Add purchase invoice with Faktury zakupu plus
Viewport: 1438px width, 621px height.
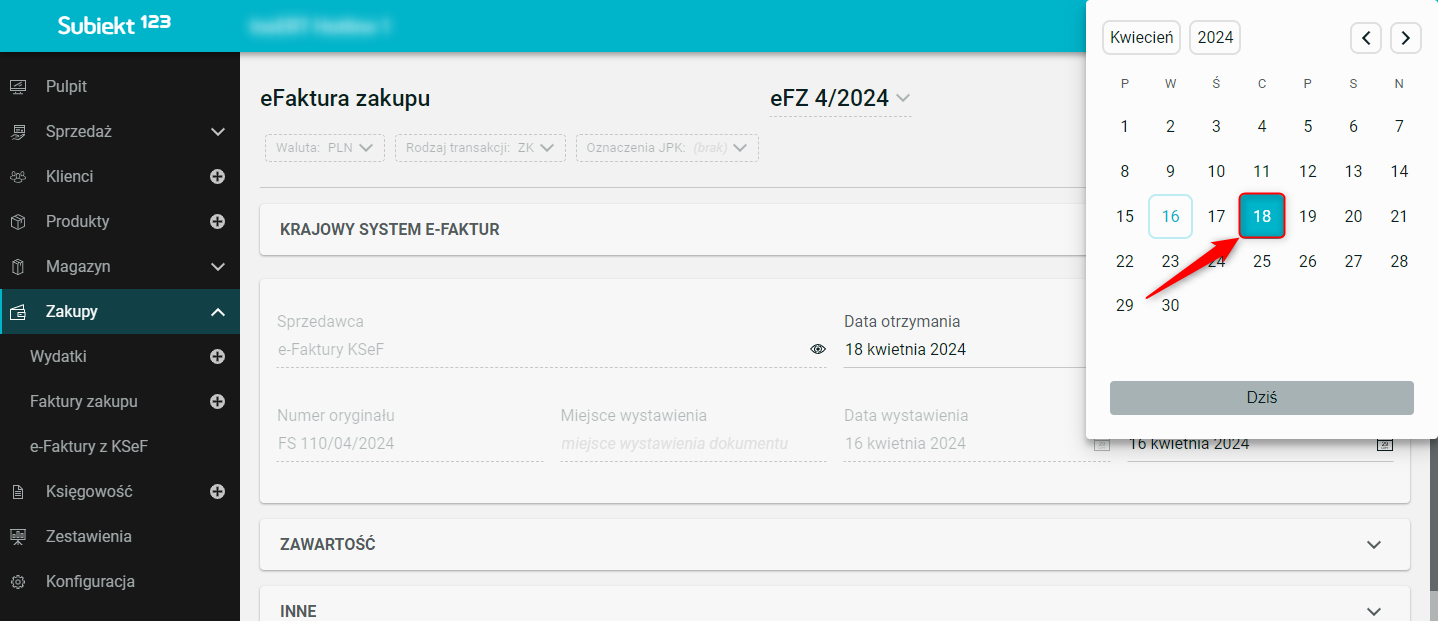217,402
